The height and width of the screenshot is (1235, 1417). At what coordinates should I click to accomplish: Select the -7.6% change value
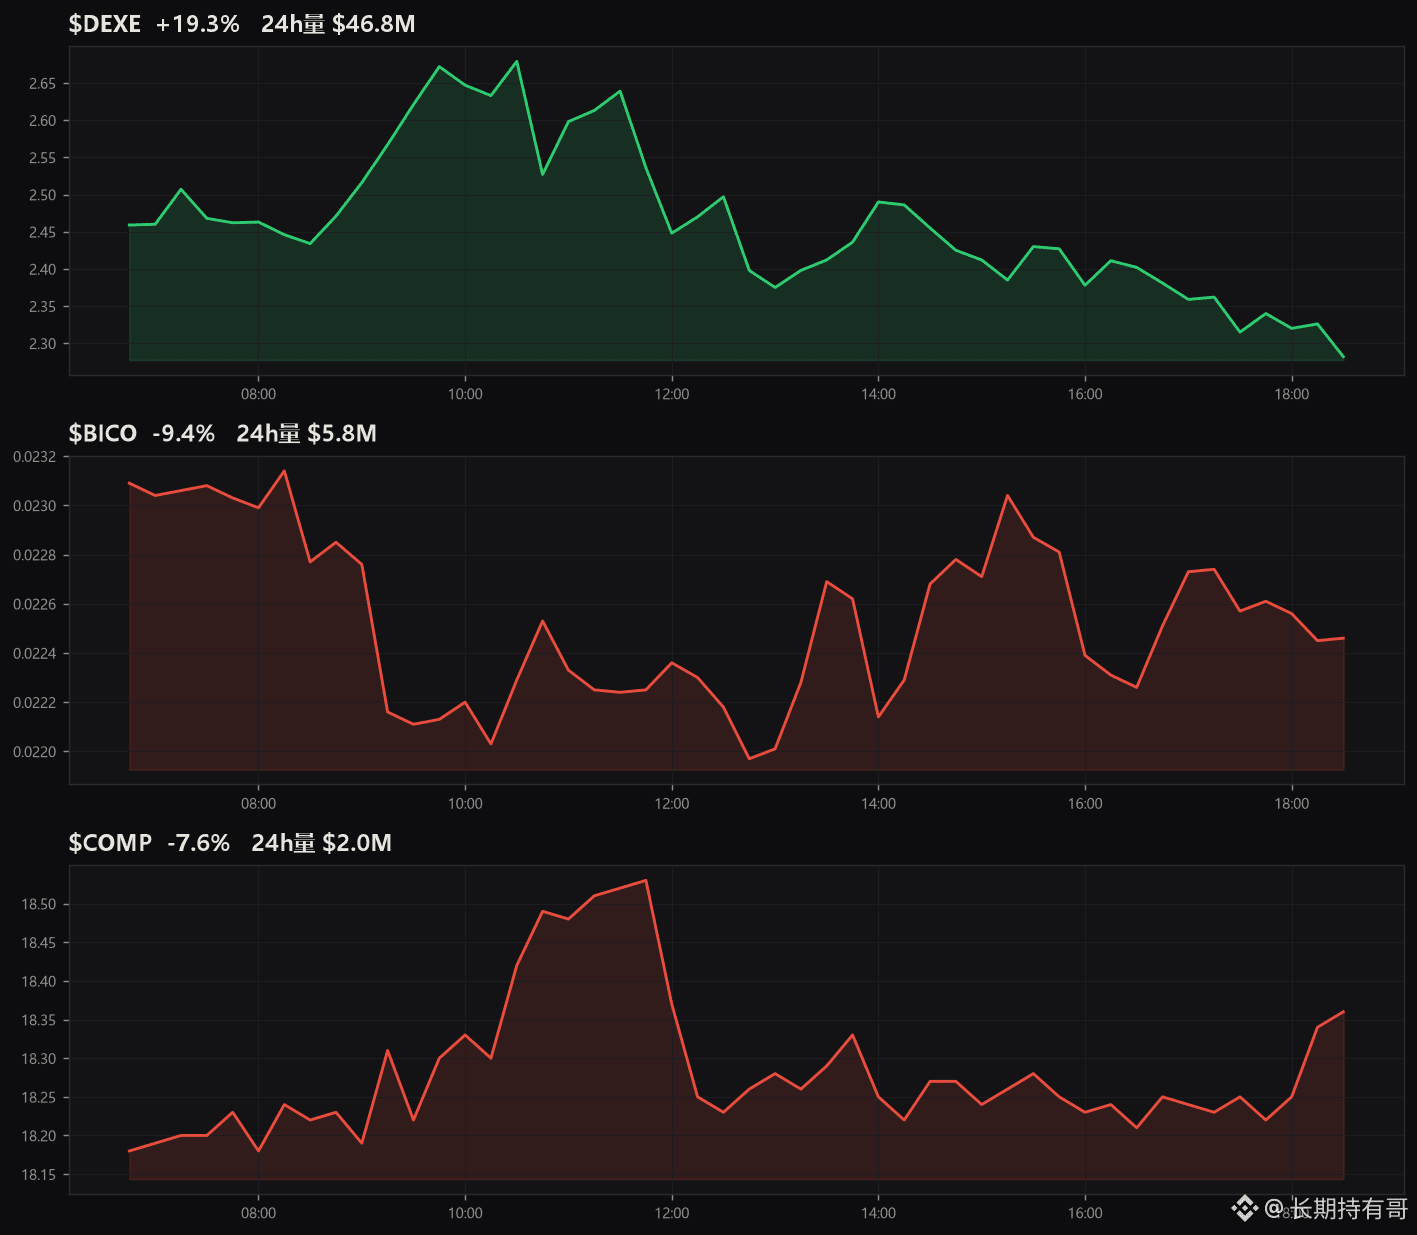click(x=199, y=843)
